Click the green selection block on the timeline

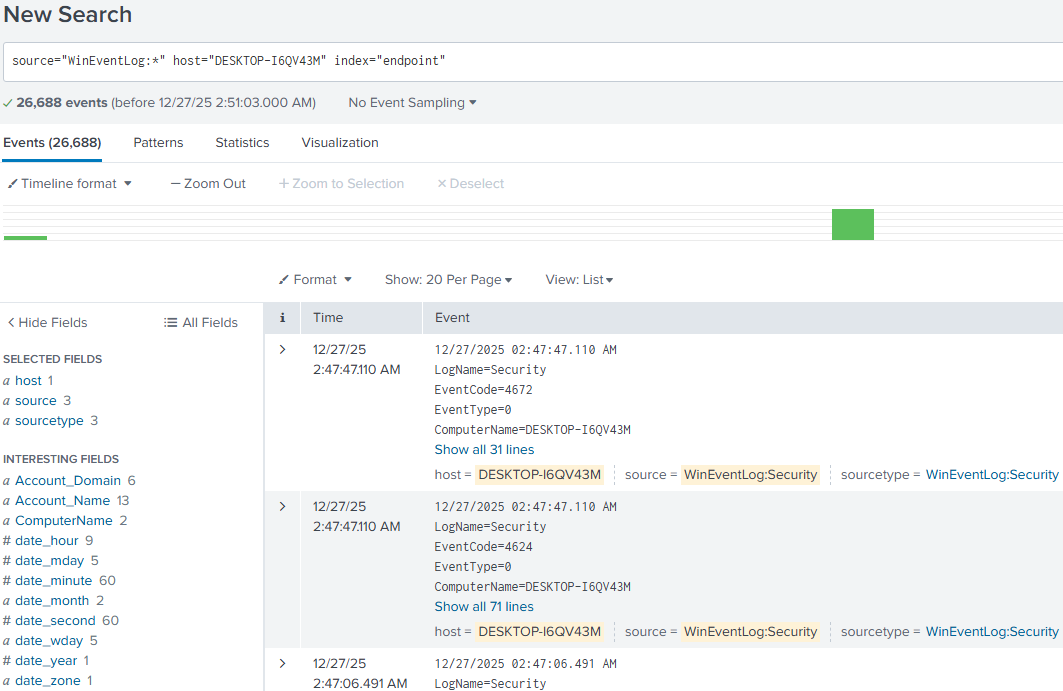[852, 224]
